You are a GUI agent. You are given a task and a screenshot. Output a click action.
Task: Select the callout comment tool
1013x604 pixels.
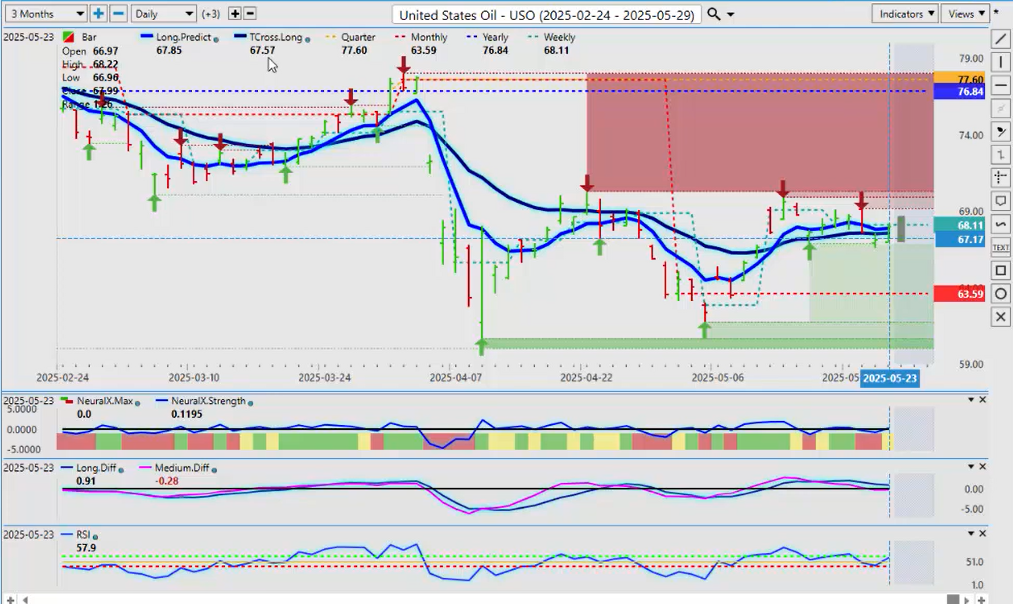[1001, 201]
